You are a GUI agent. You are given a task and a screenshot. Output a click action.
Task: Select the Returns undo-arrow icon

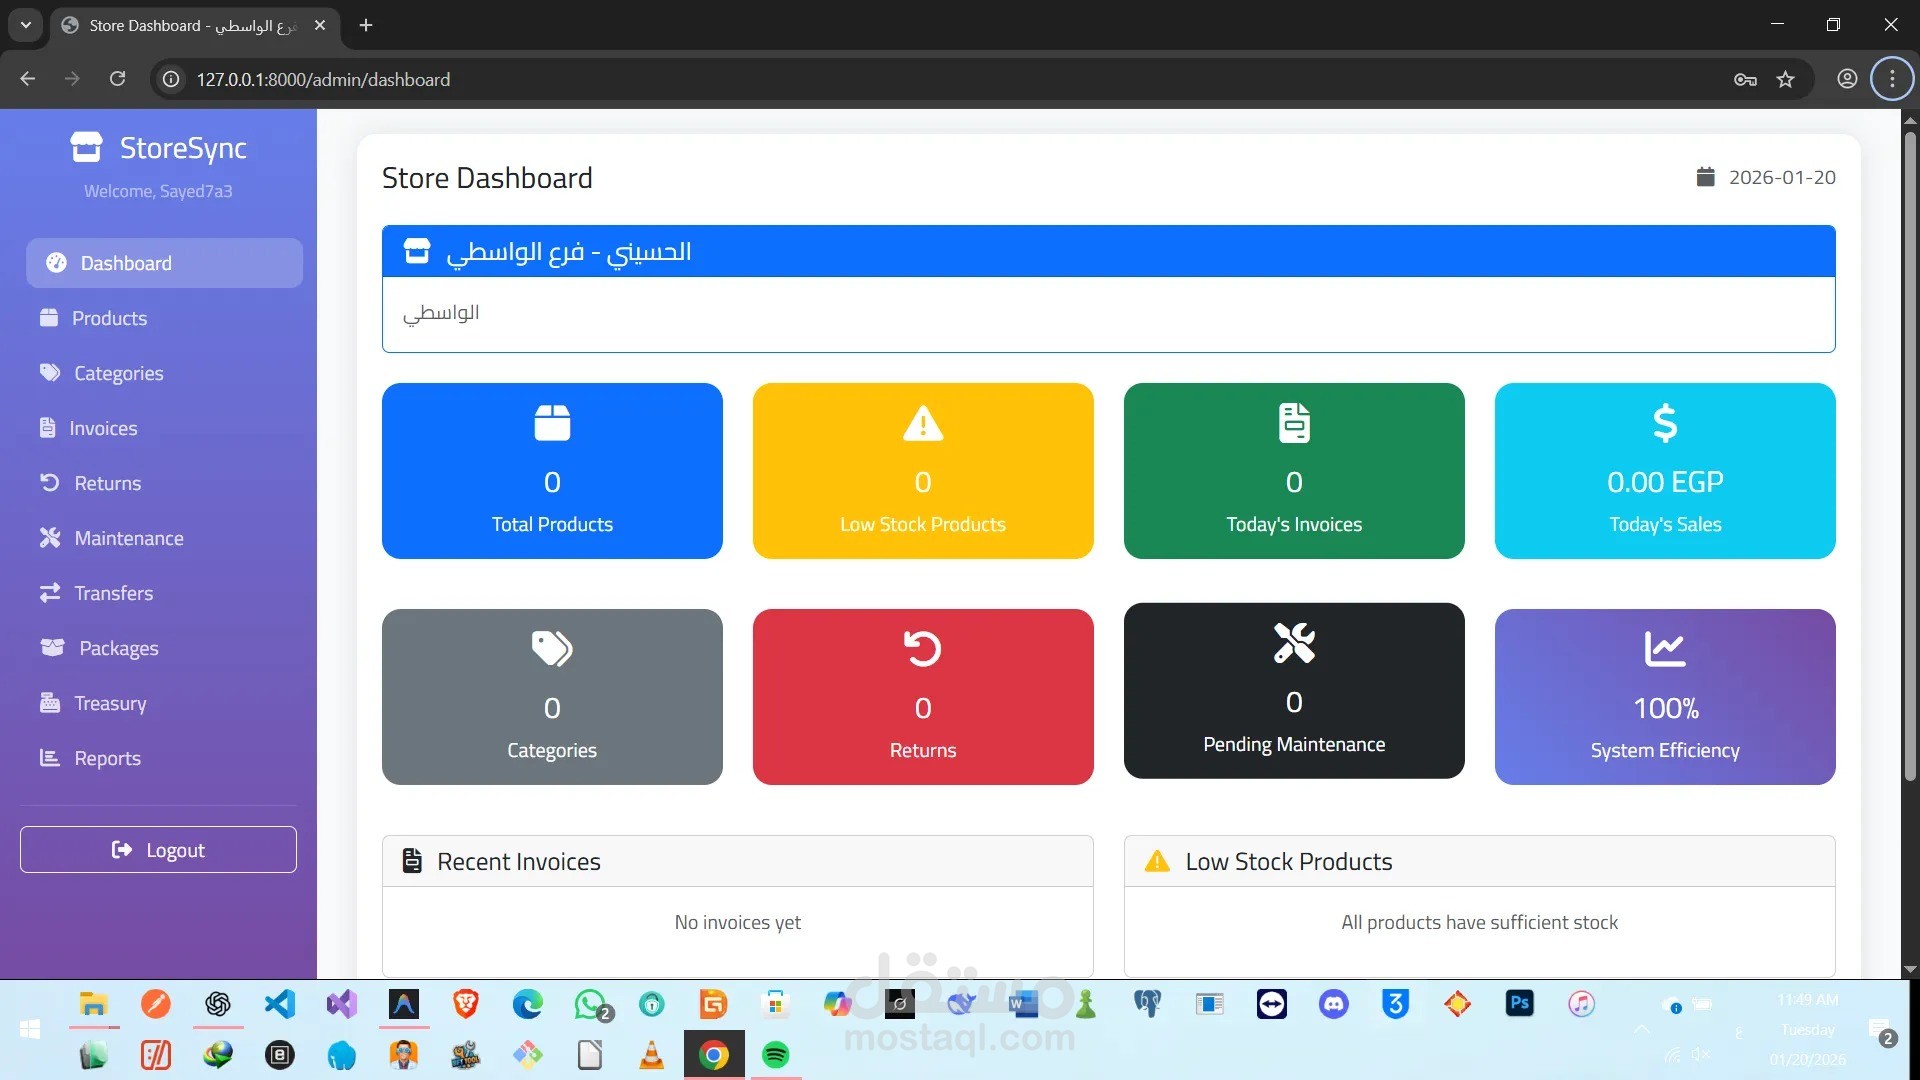pos(48,482)
